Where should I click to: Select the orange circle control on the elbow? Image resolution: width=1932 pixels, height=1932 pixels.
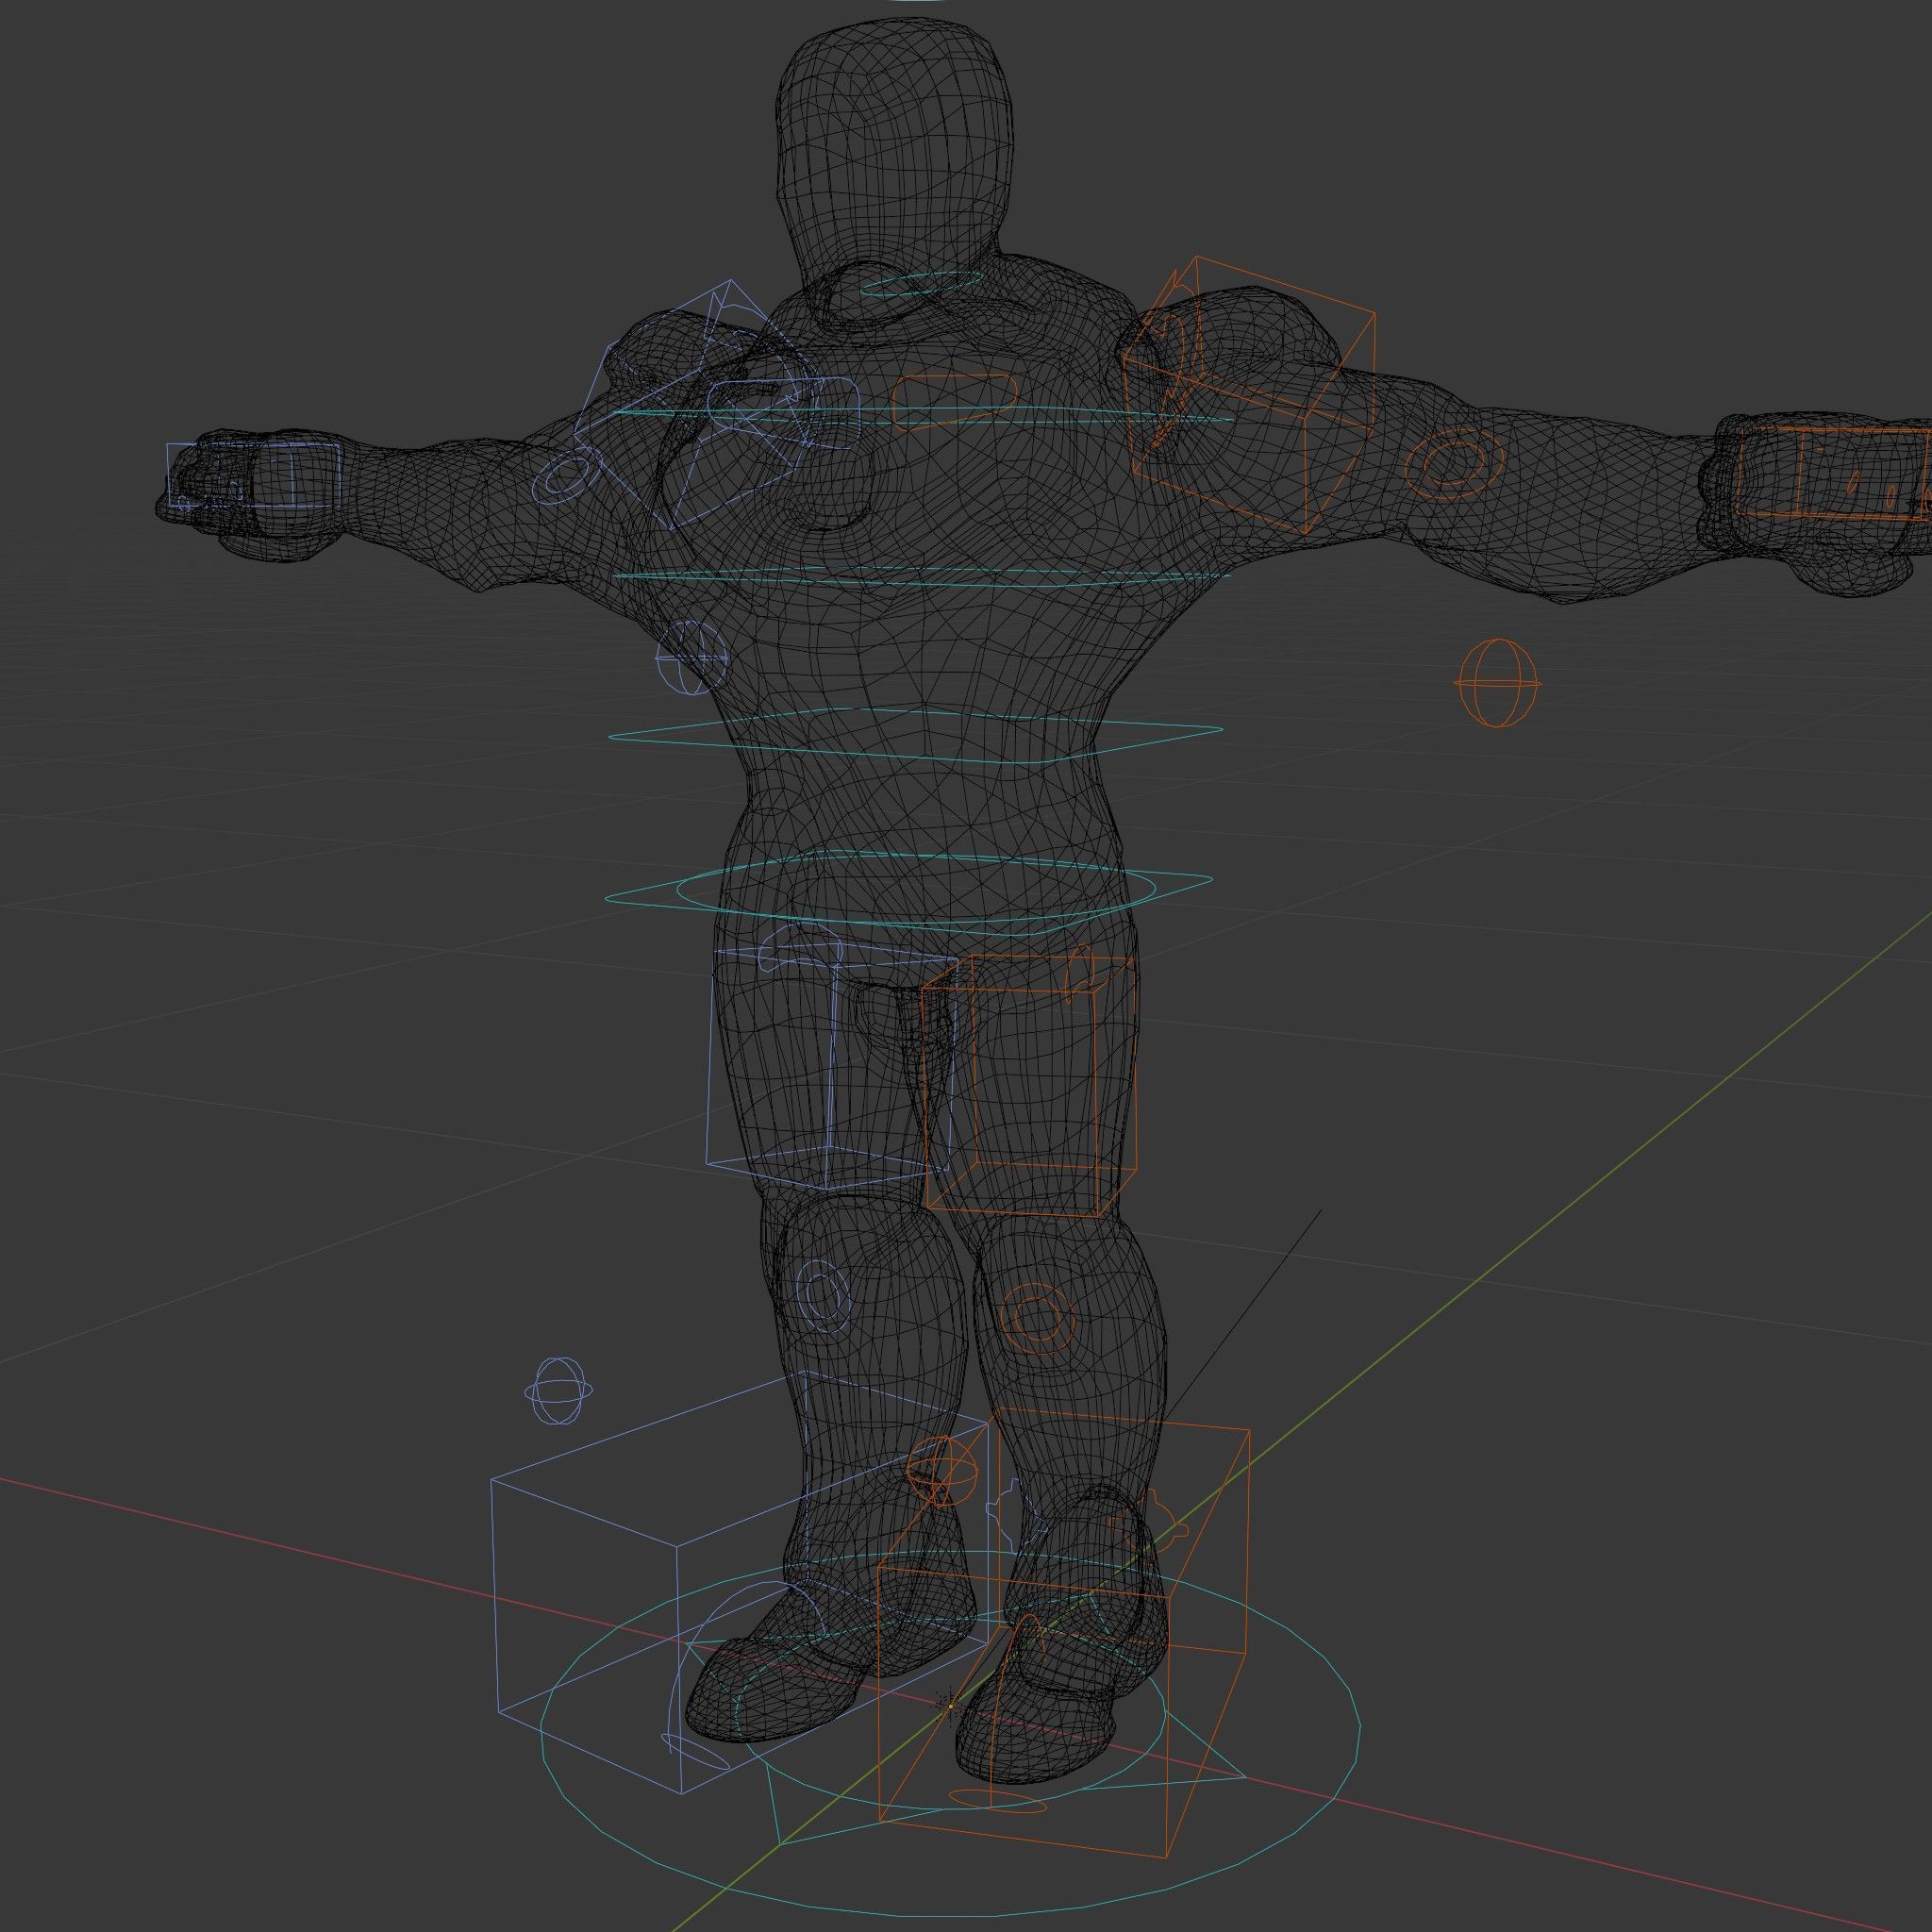1454,464
